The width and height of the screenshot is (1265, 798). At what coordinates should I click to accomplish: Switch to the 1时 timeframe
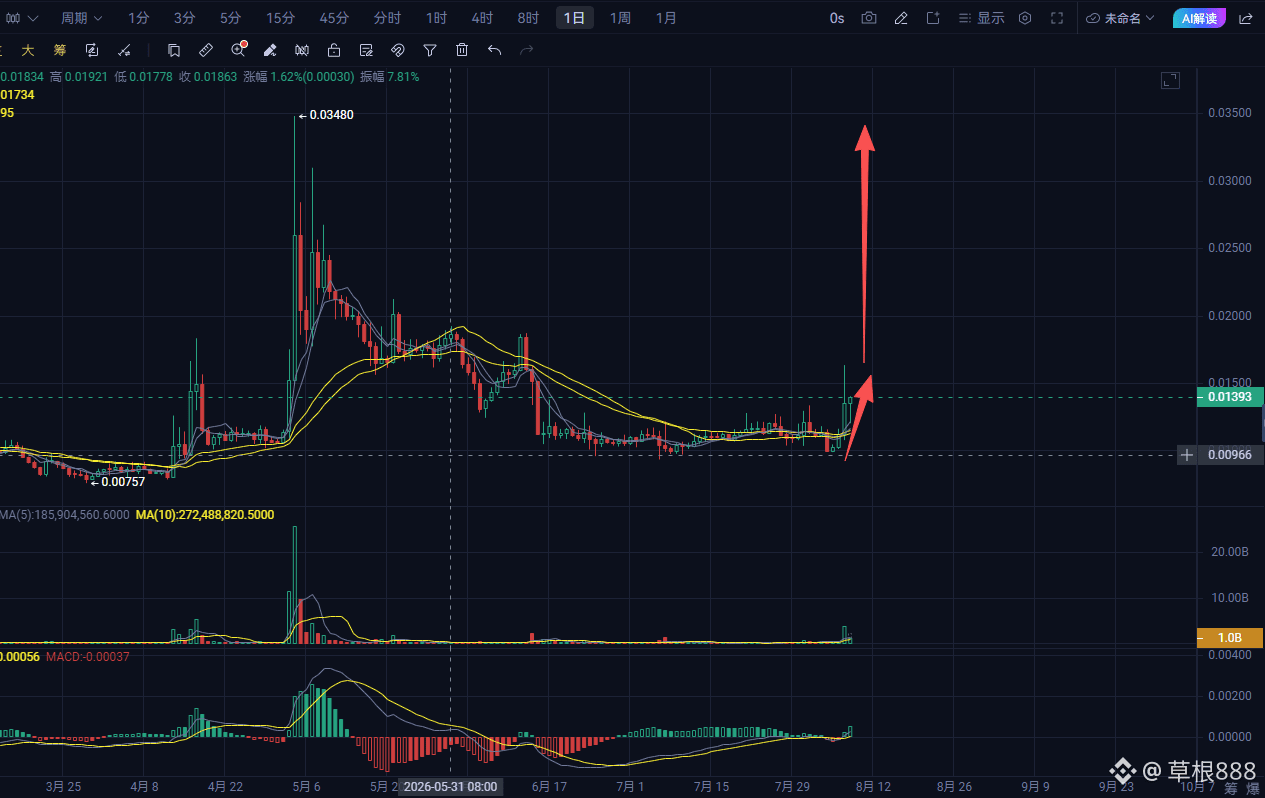click(x=436, y=18)
